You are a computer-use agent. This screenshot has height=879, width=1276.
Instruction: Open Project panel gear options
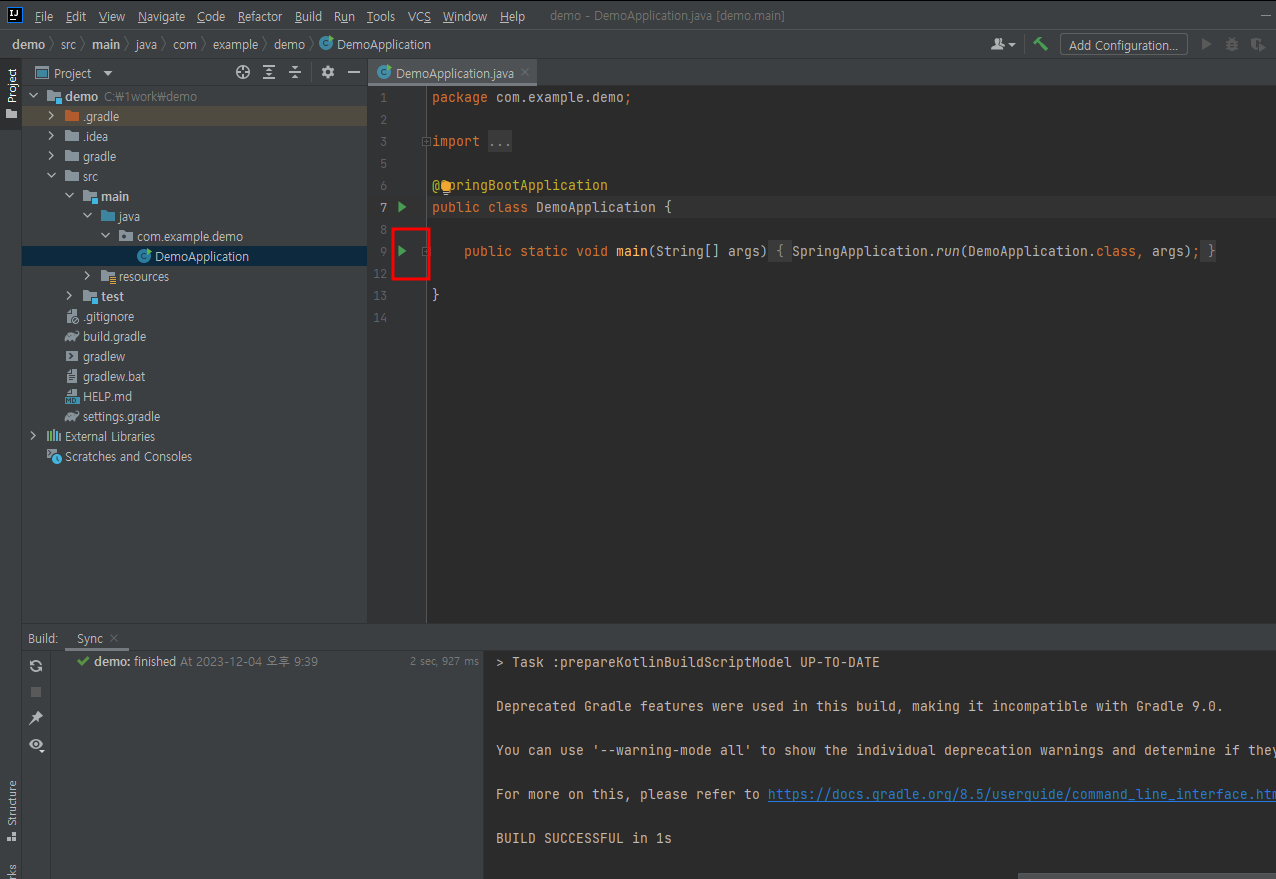click(328, 73)
